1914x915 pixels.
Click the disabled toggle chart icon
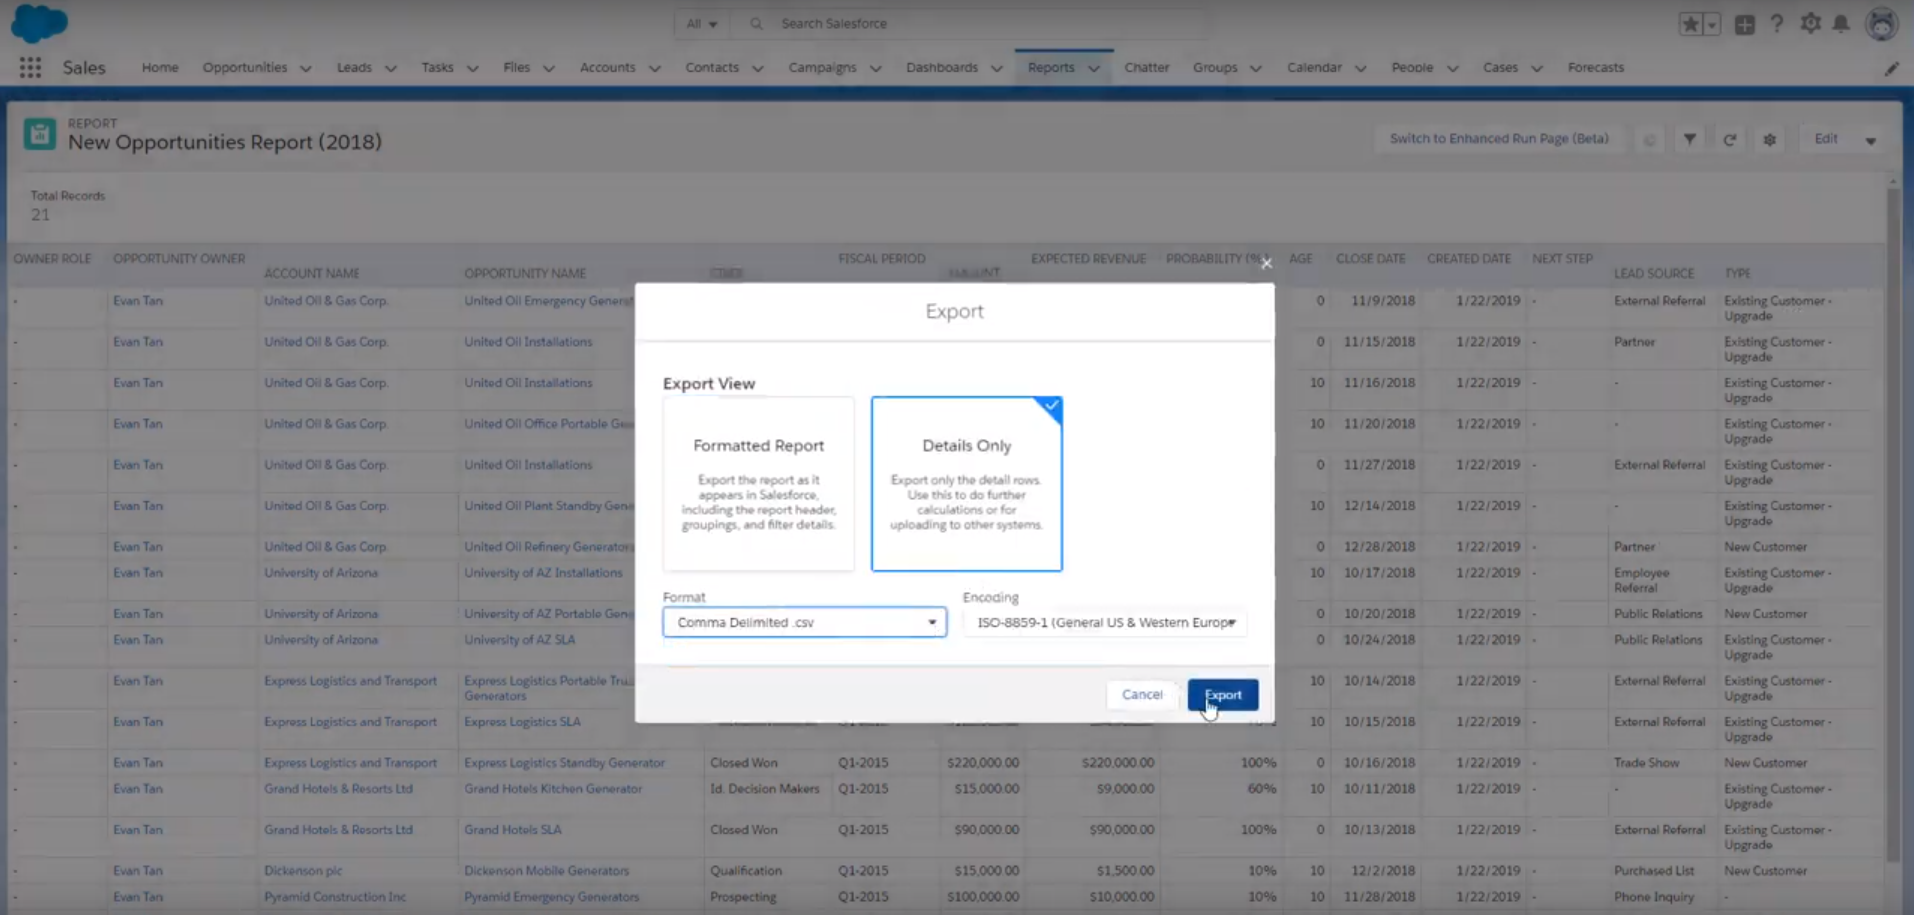tap(1650, 139)
